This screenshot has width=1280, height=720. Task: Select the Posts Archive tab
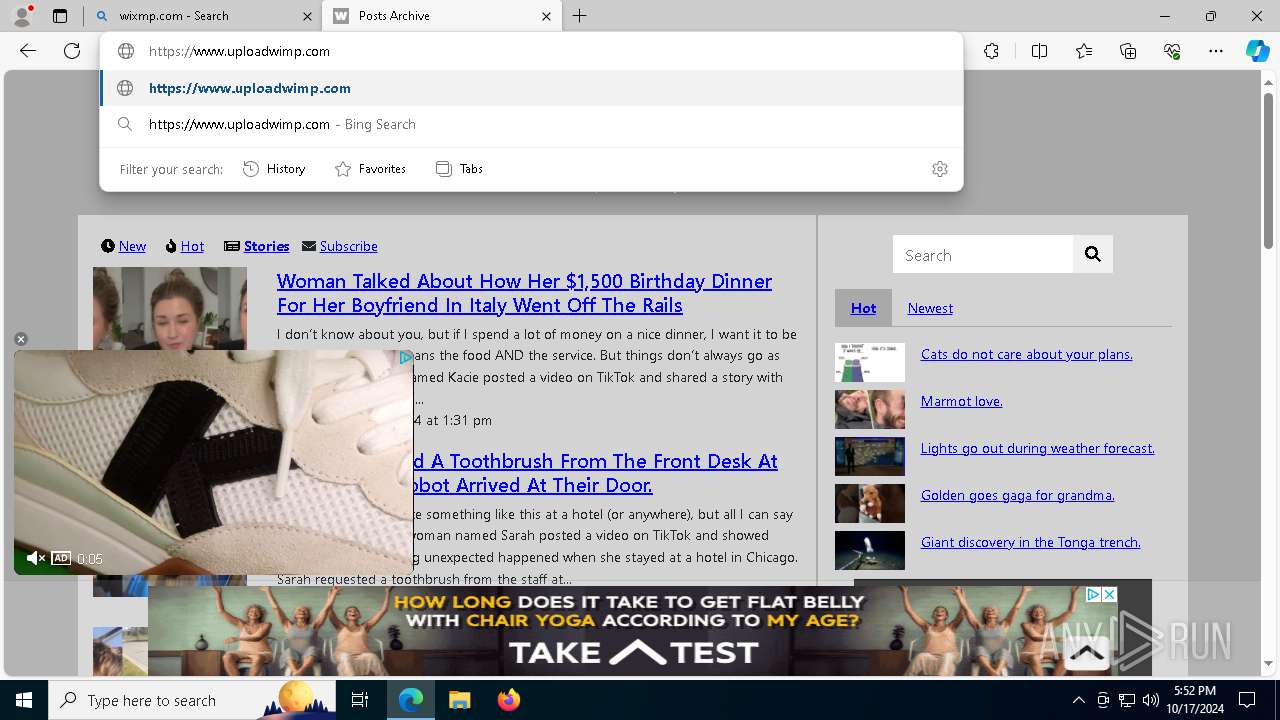[x=443, y=16]
